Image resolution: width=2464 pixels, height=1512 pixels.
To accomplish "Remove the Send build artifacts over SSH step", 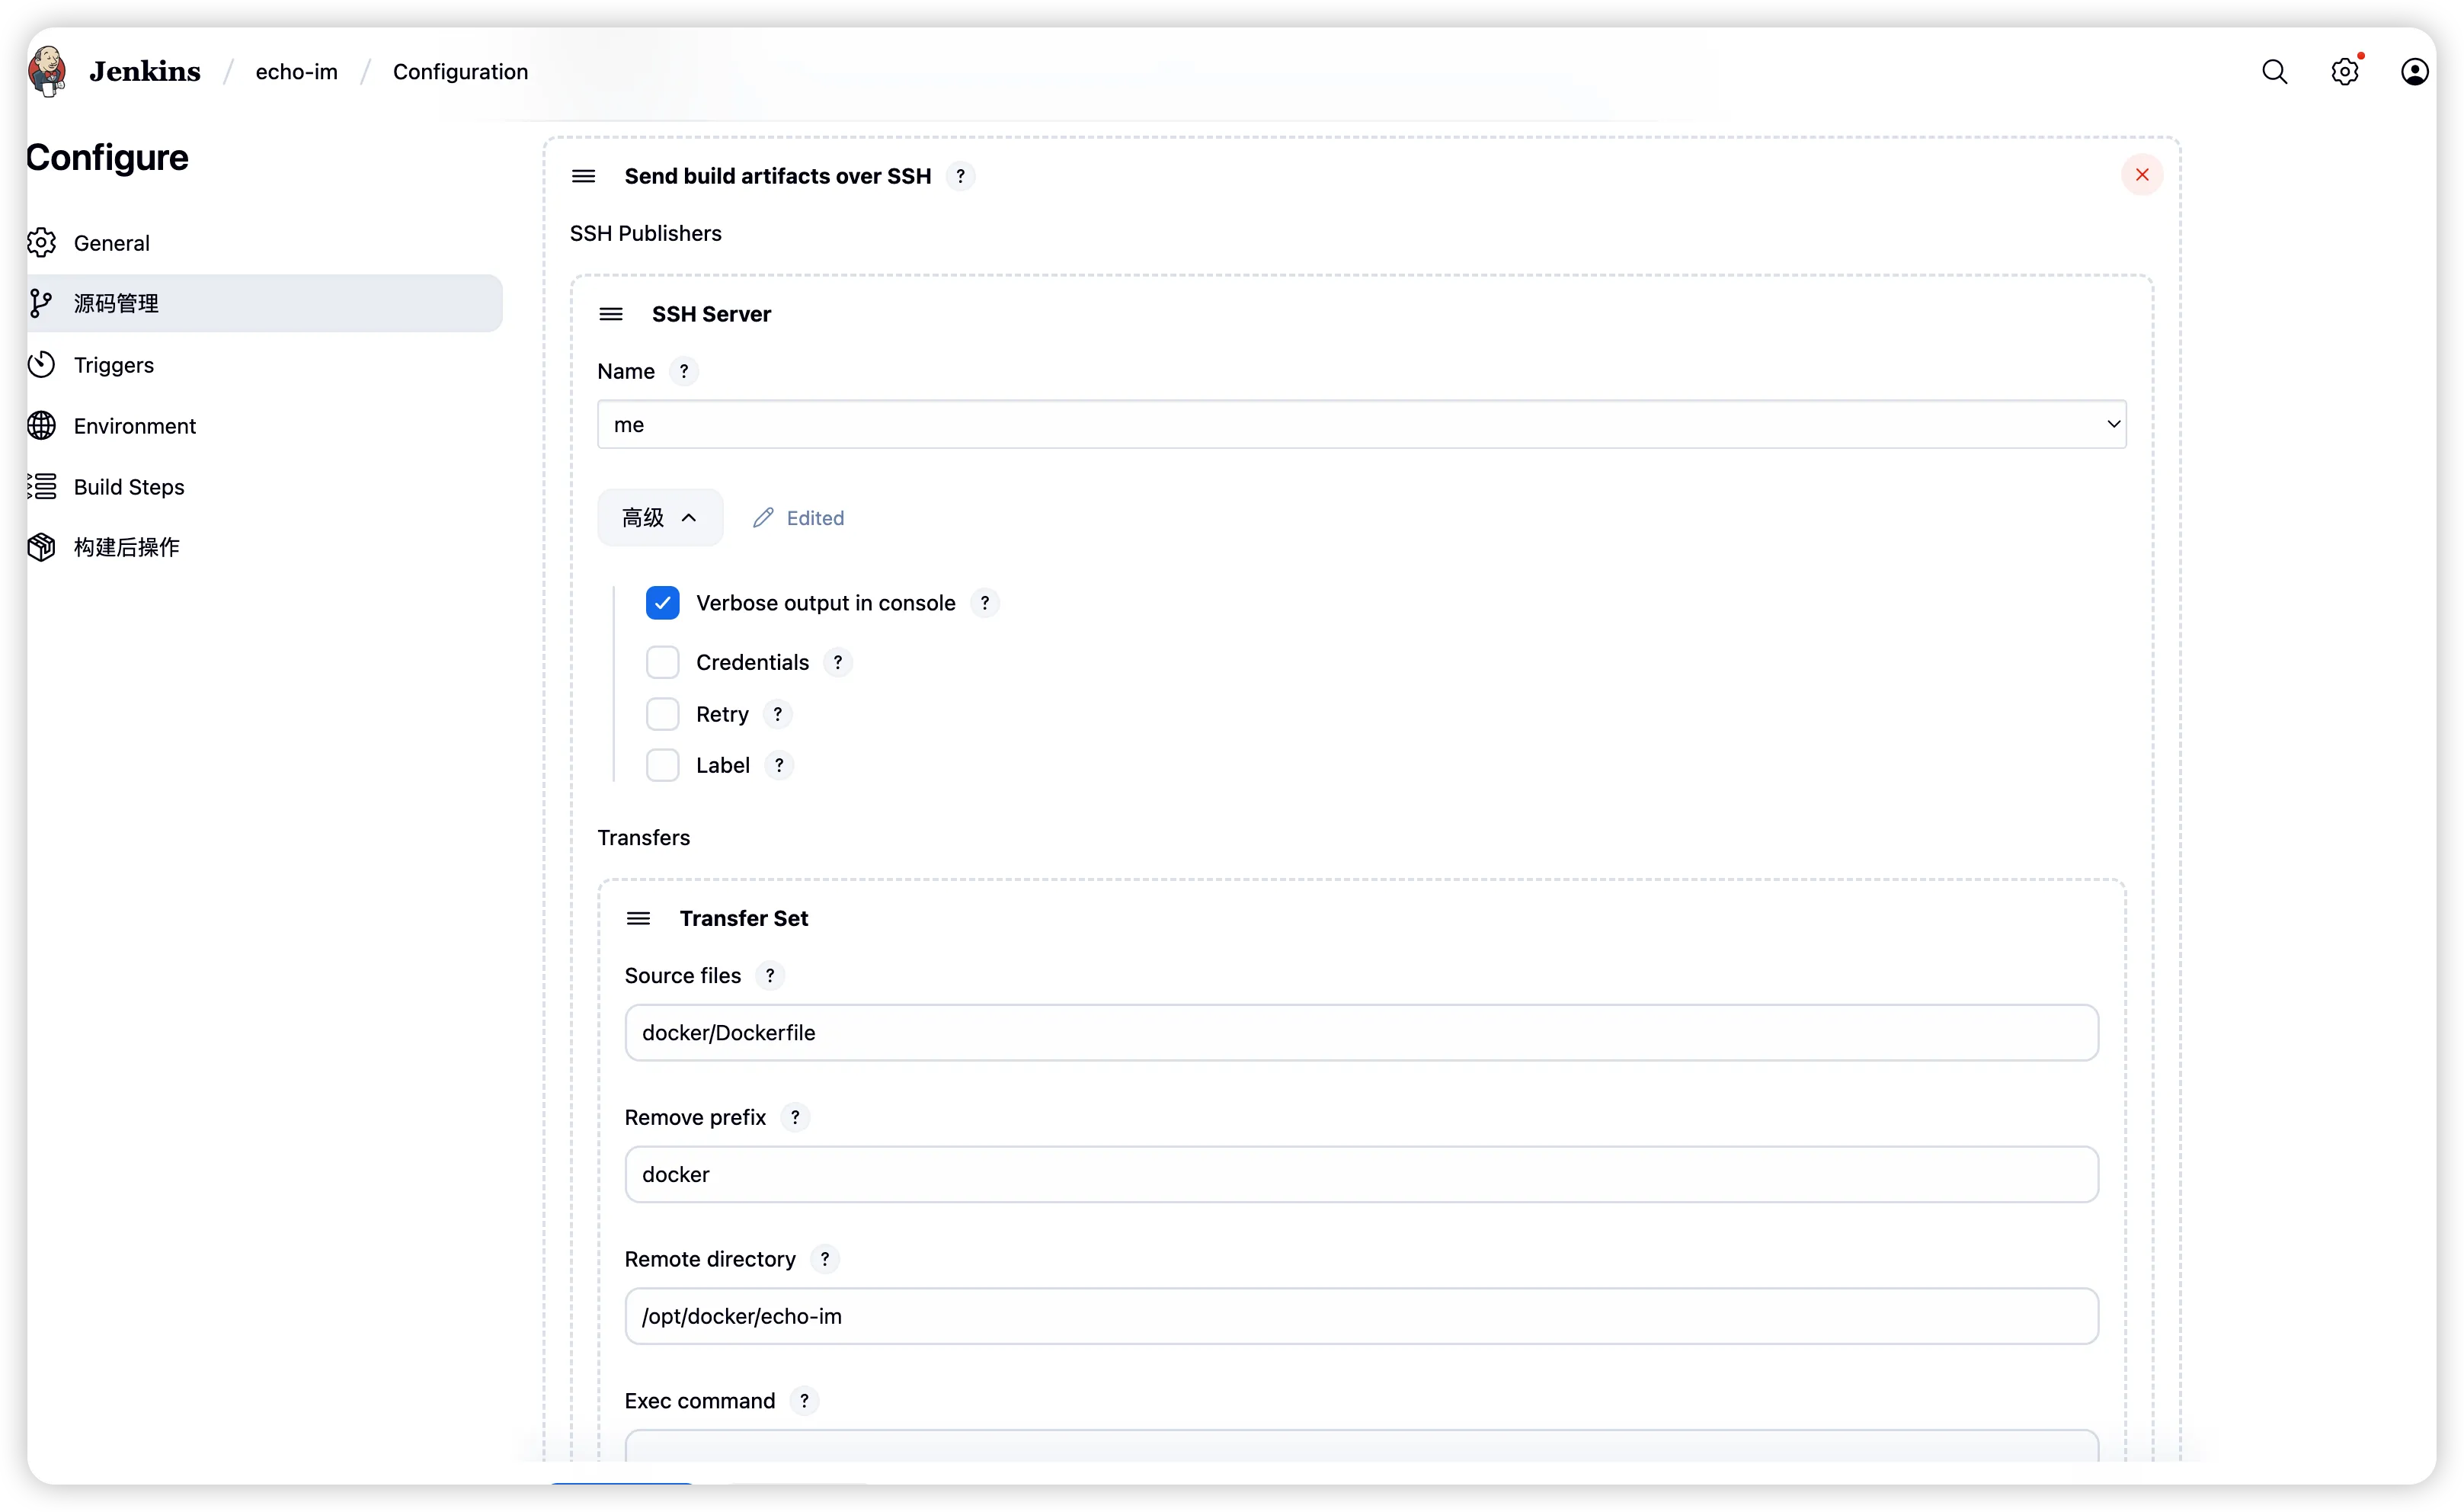I will pyautogui.click(x=2141, y=175).
